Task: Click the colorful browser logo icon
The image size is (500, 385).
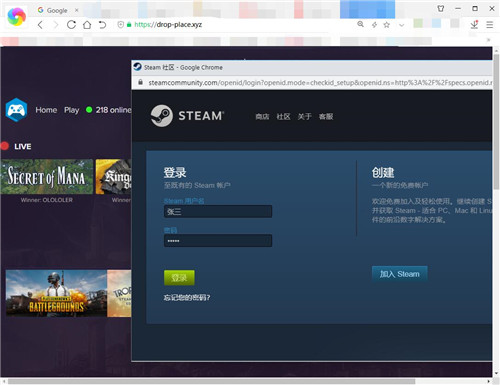Action: [17, 16]
